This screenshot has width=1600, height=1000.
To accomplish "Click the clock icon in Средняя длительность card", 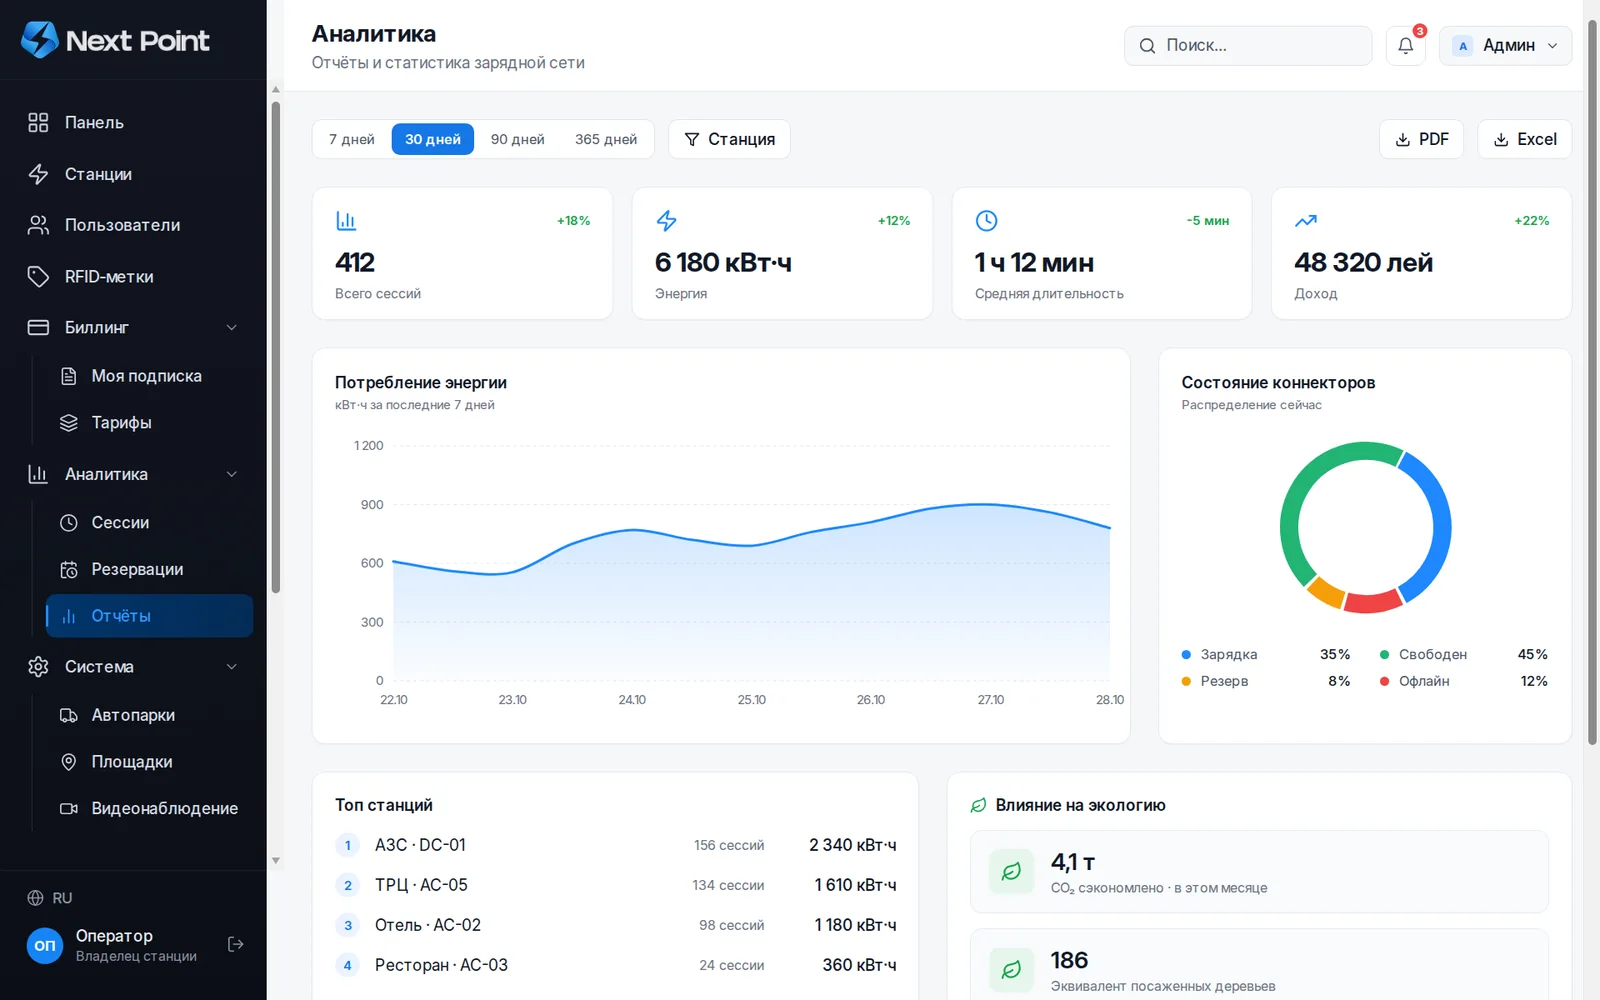I will click(986, 220).
